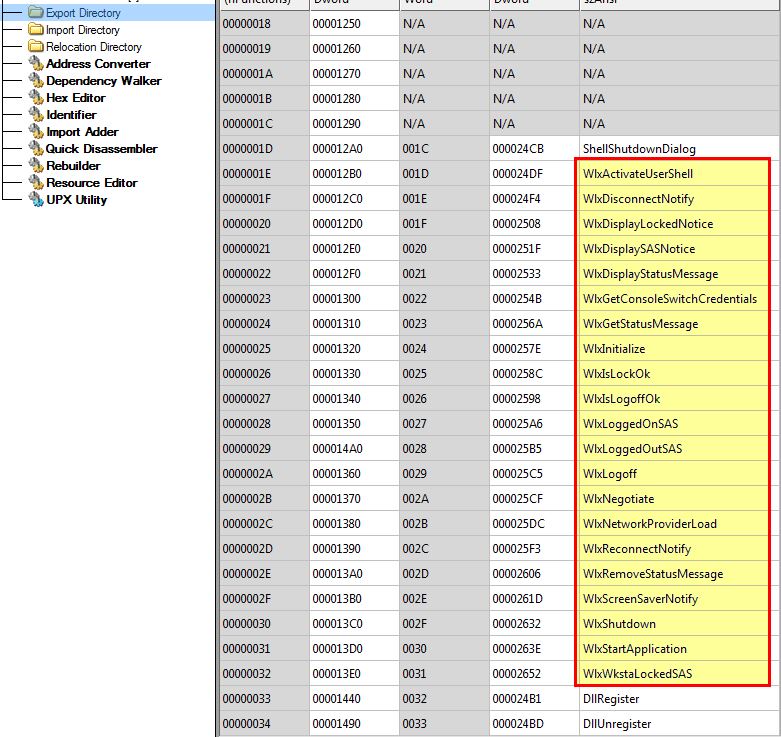Select the DllRegister export name

click(611, 699)
